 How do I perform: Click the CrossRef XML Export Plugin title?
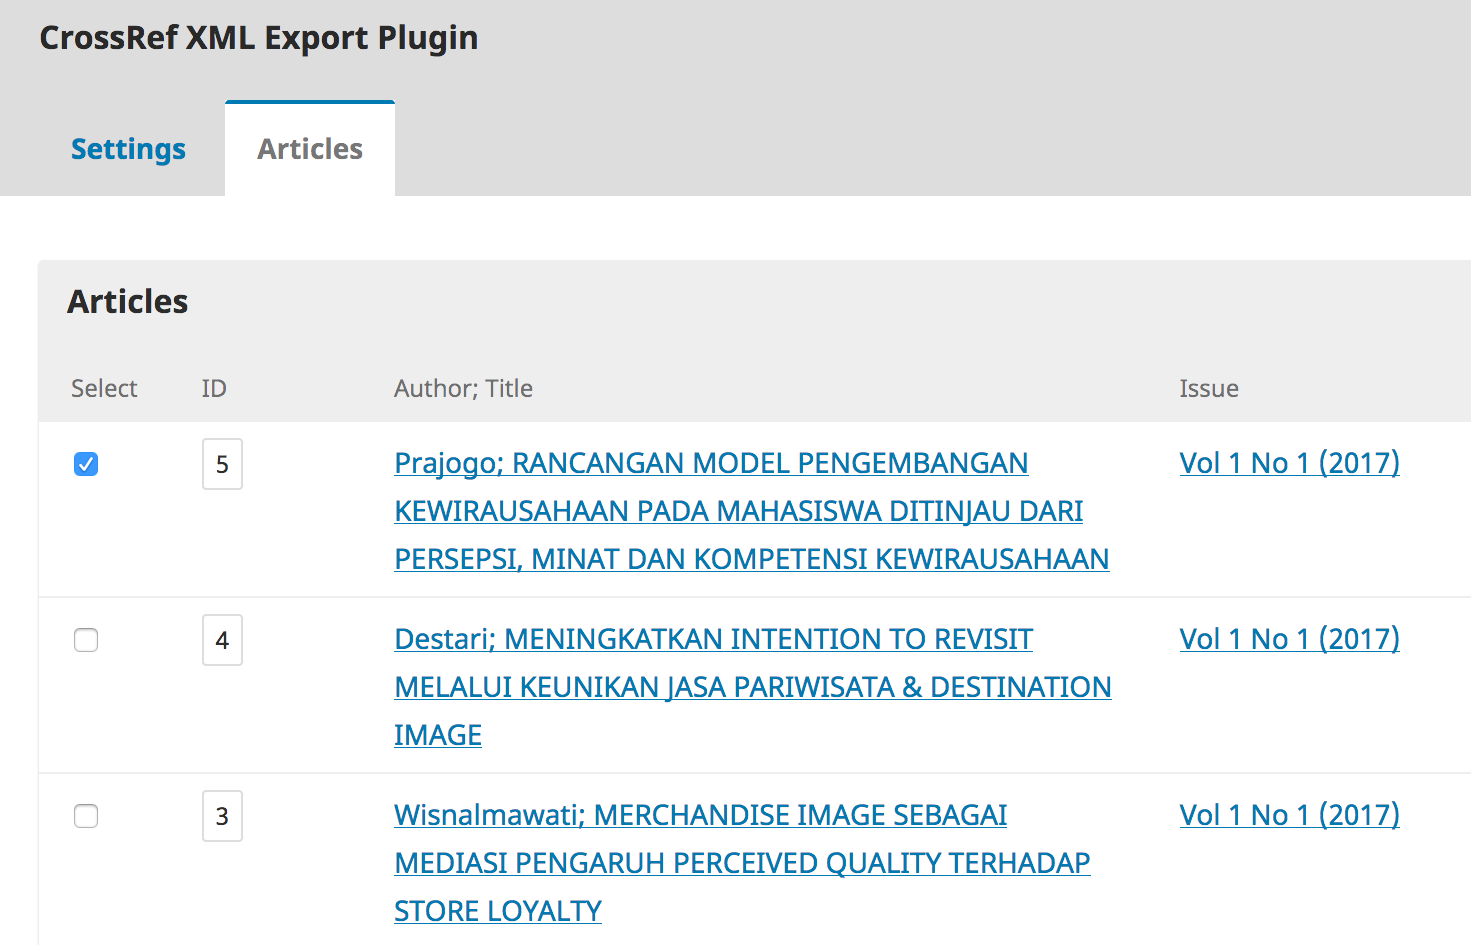coord(259,38)
